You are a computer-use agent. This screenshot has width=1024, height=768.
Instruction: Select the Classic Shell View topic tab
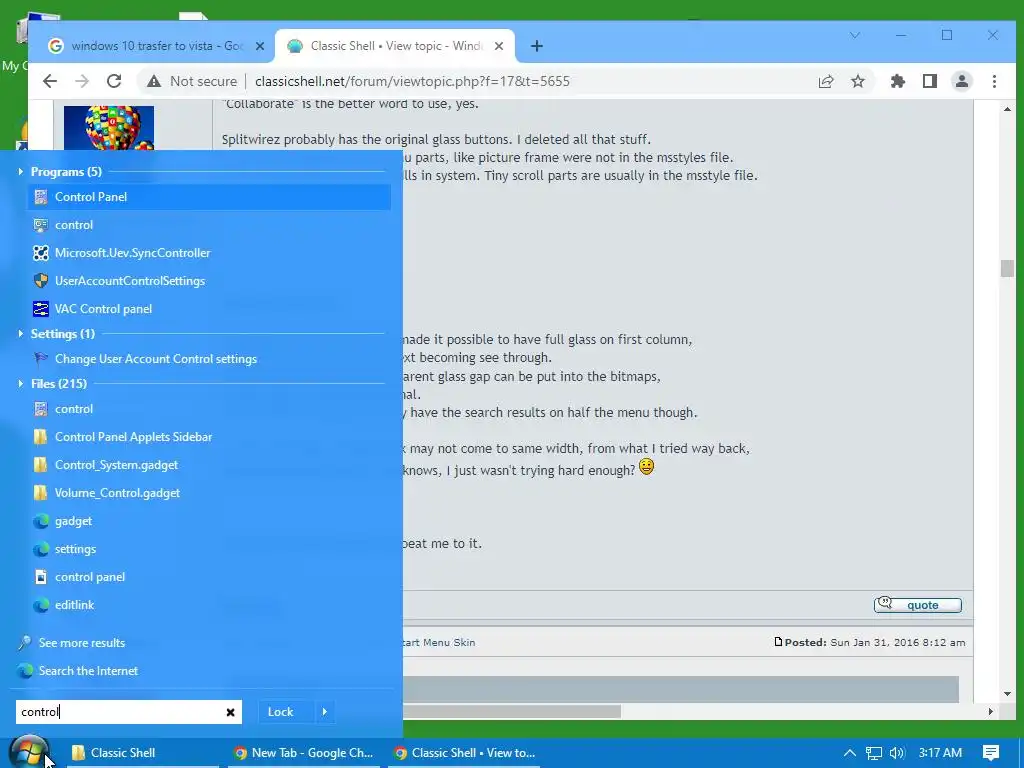click(394, 46)
